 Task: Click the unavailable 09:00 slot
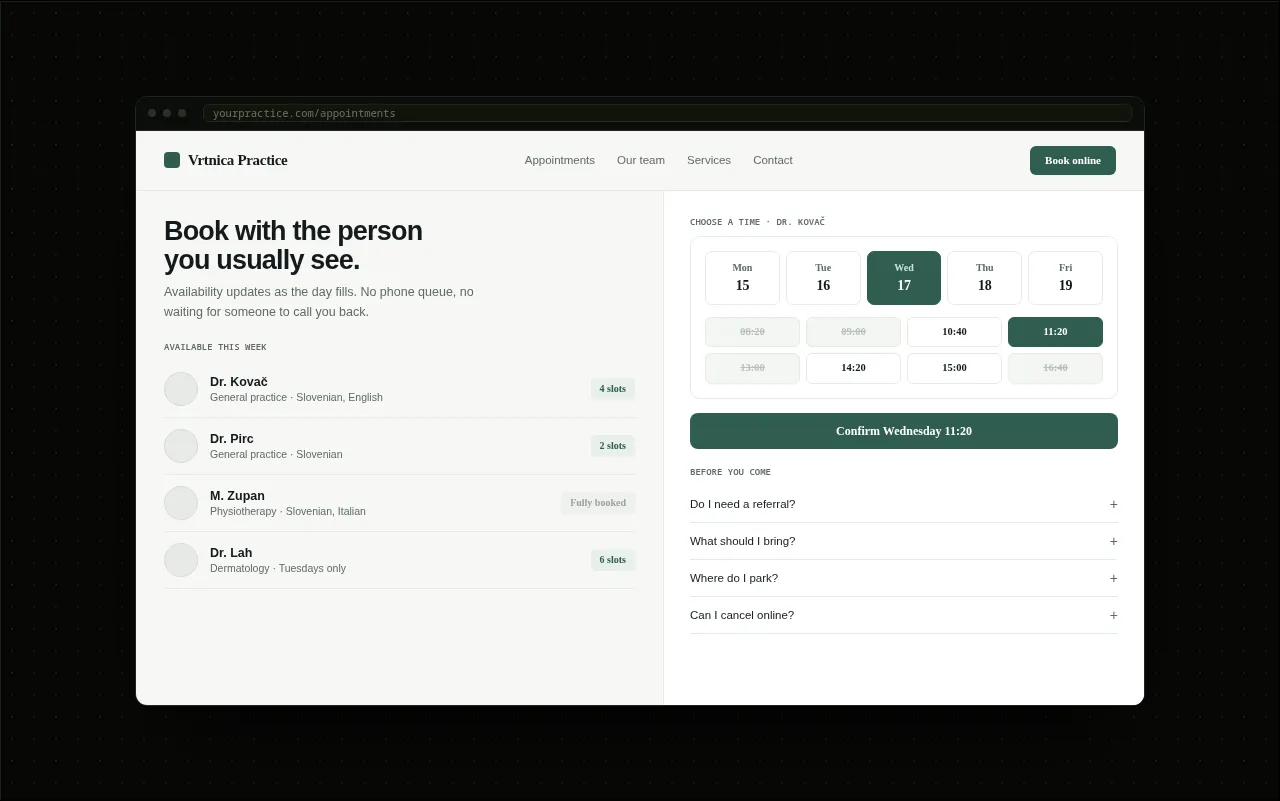[853, 332]
